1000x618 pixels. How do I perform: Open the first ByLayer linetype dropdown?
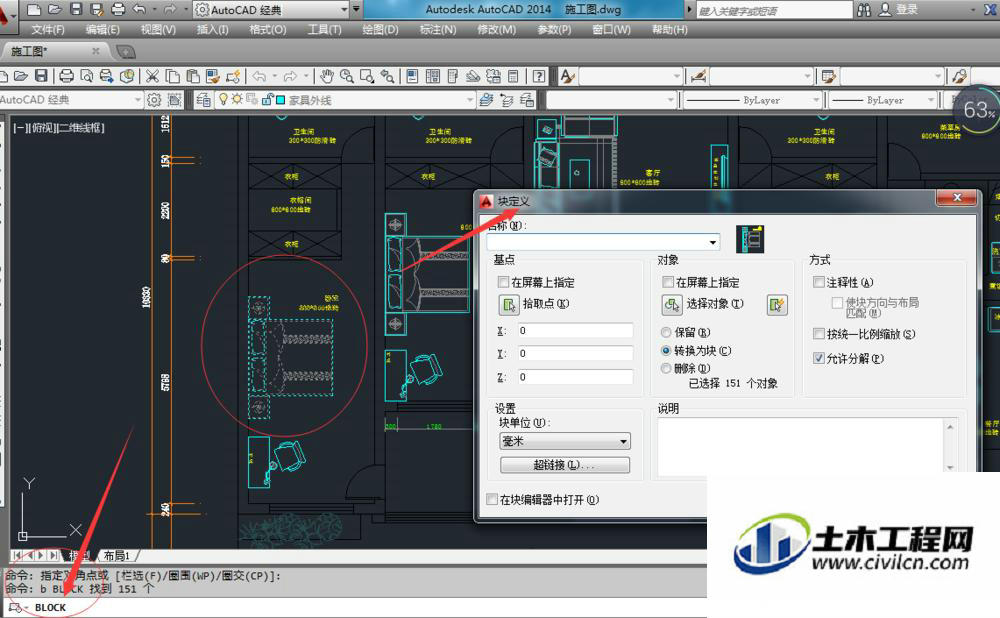point(816,100)
